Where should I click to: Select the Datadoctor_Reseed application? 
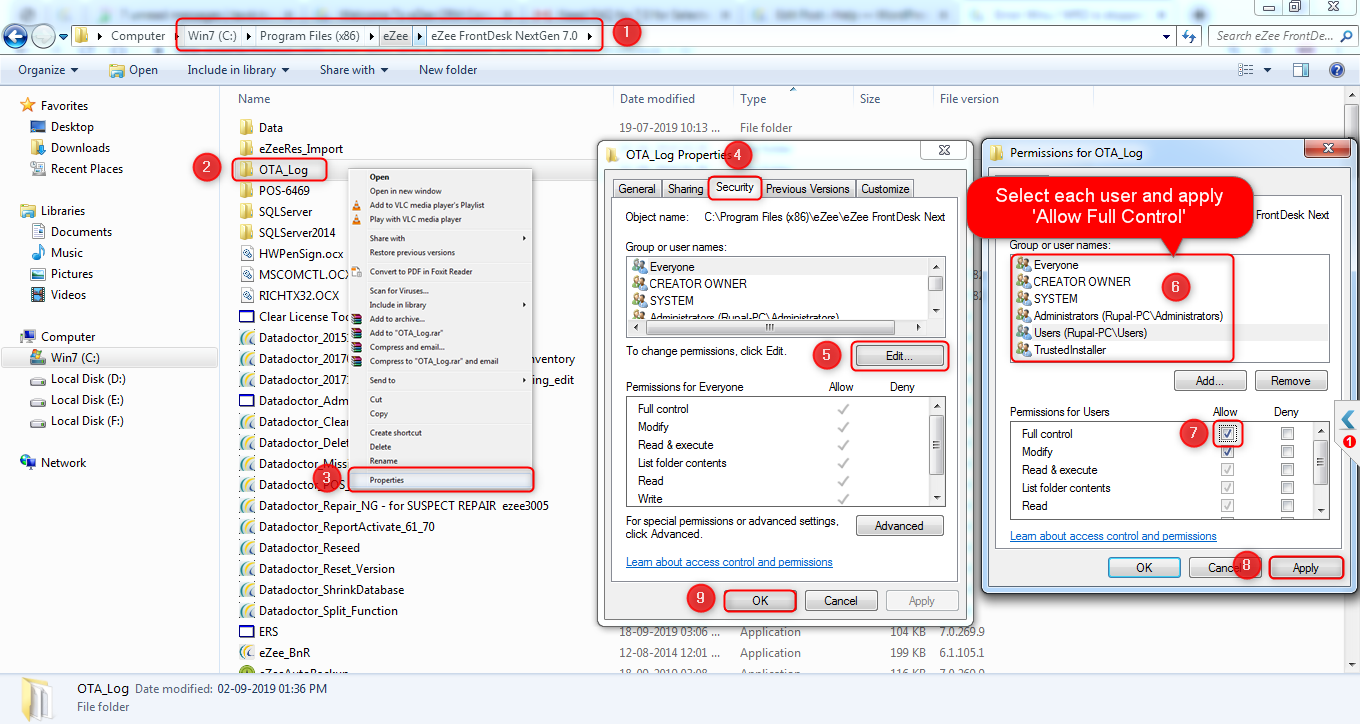pyautogui.click(x=309, y=548)
